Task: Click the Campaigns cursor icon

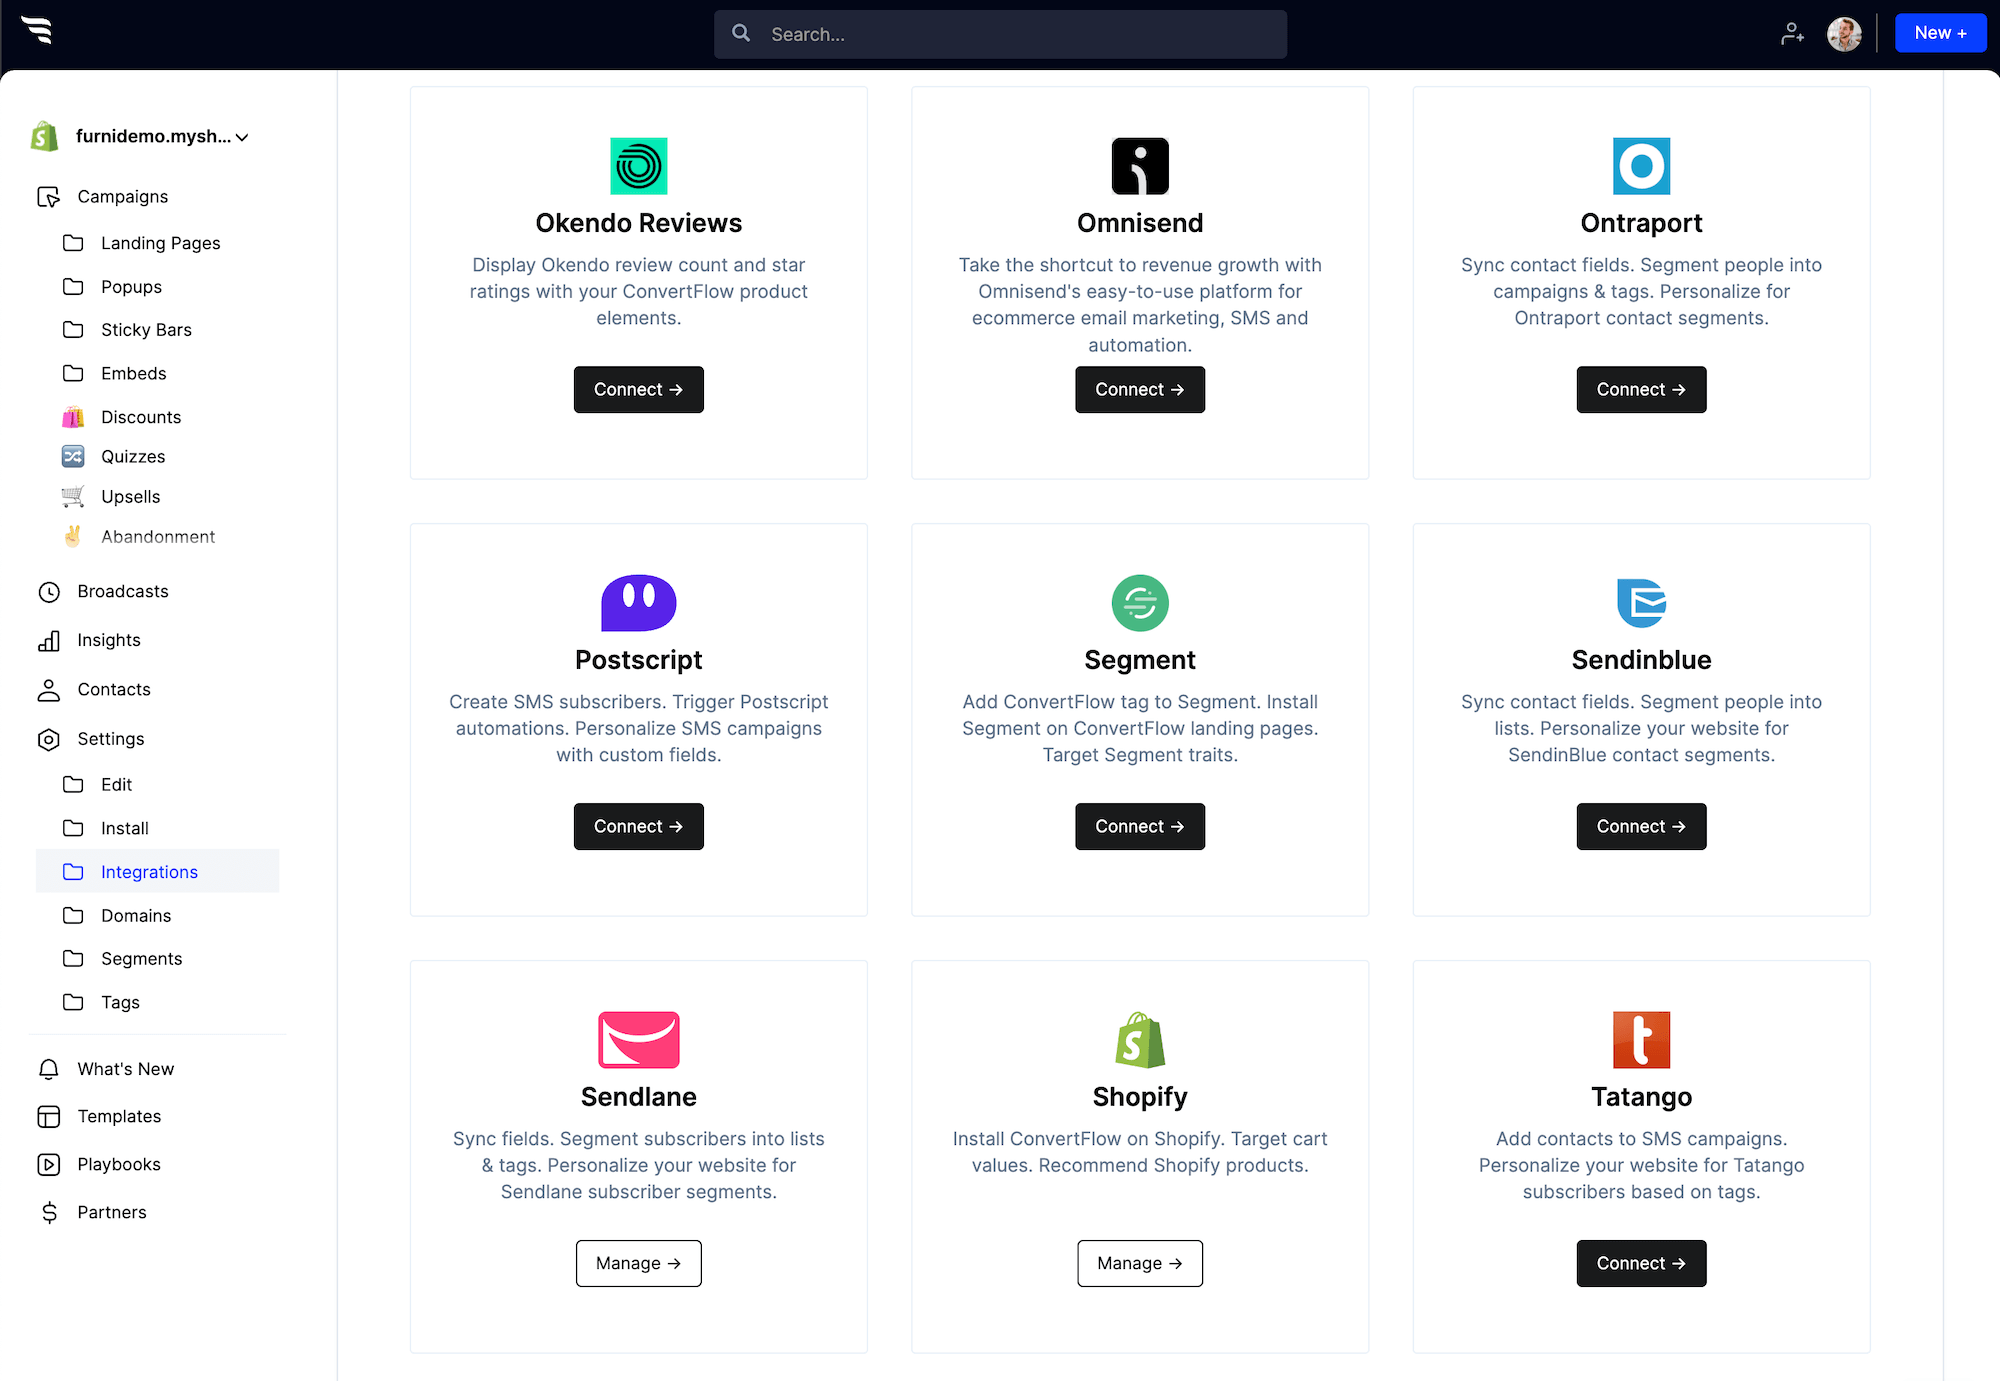Action: [48, 197]
